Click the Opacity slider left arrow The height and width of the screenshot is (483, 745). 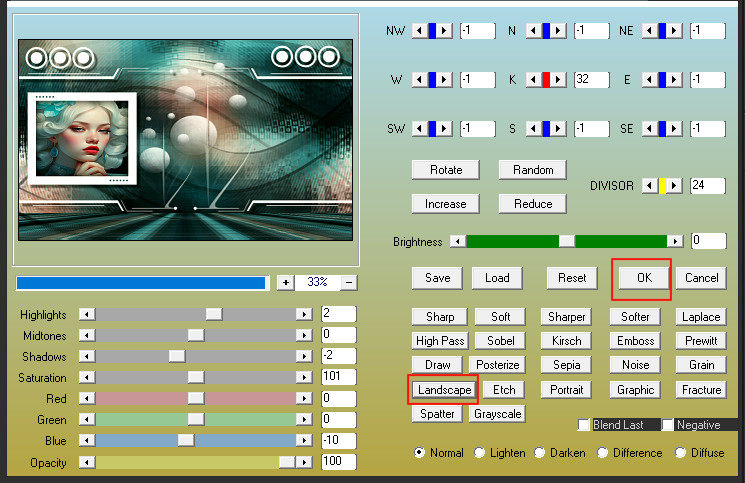click(87, 462)
